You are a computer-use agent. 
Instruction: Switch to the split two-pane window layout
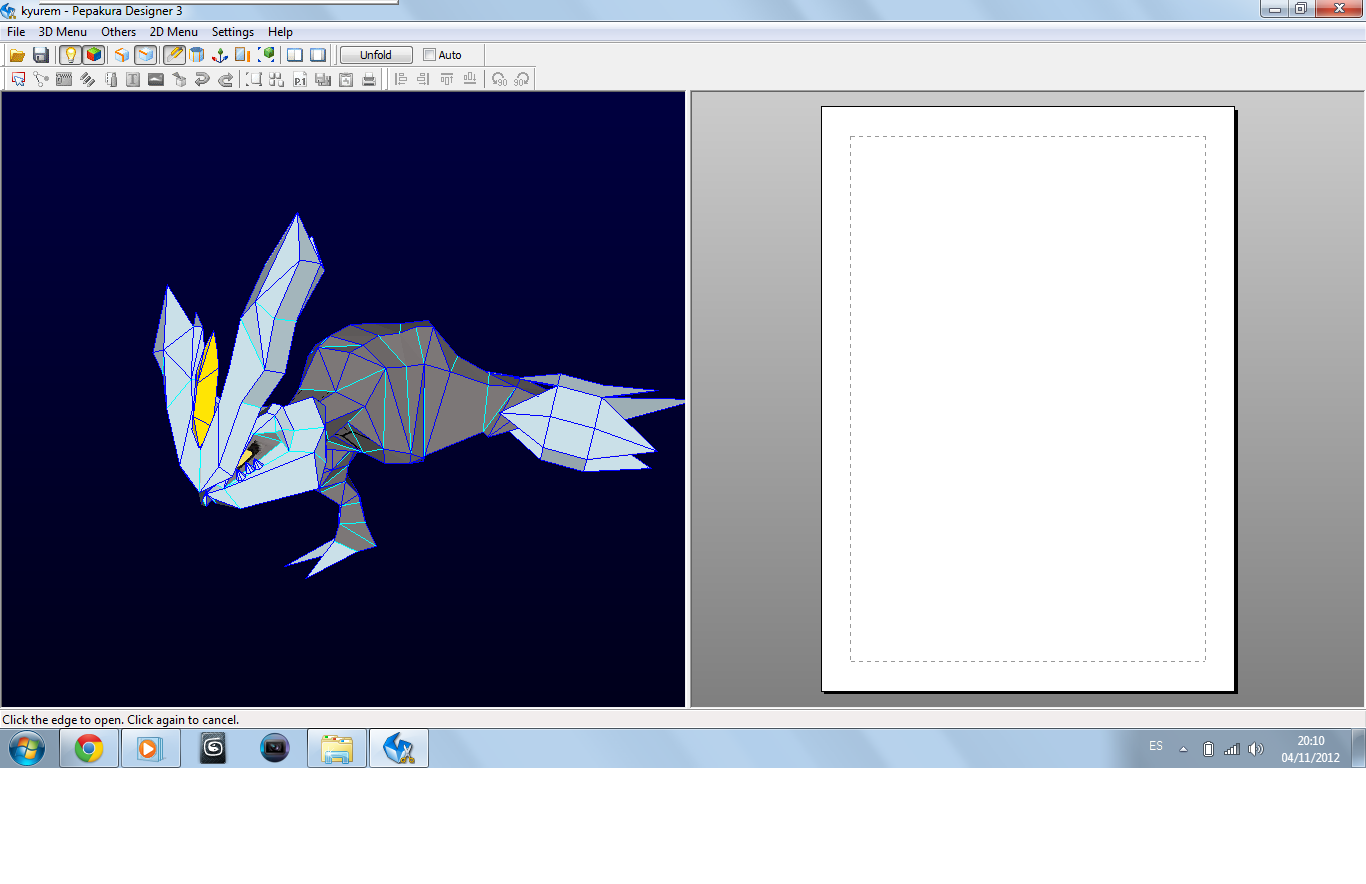point(295,55)
